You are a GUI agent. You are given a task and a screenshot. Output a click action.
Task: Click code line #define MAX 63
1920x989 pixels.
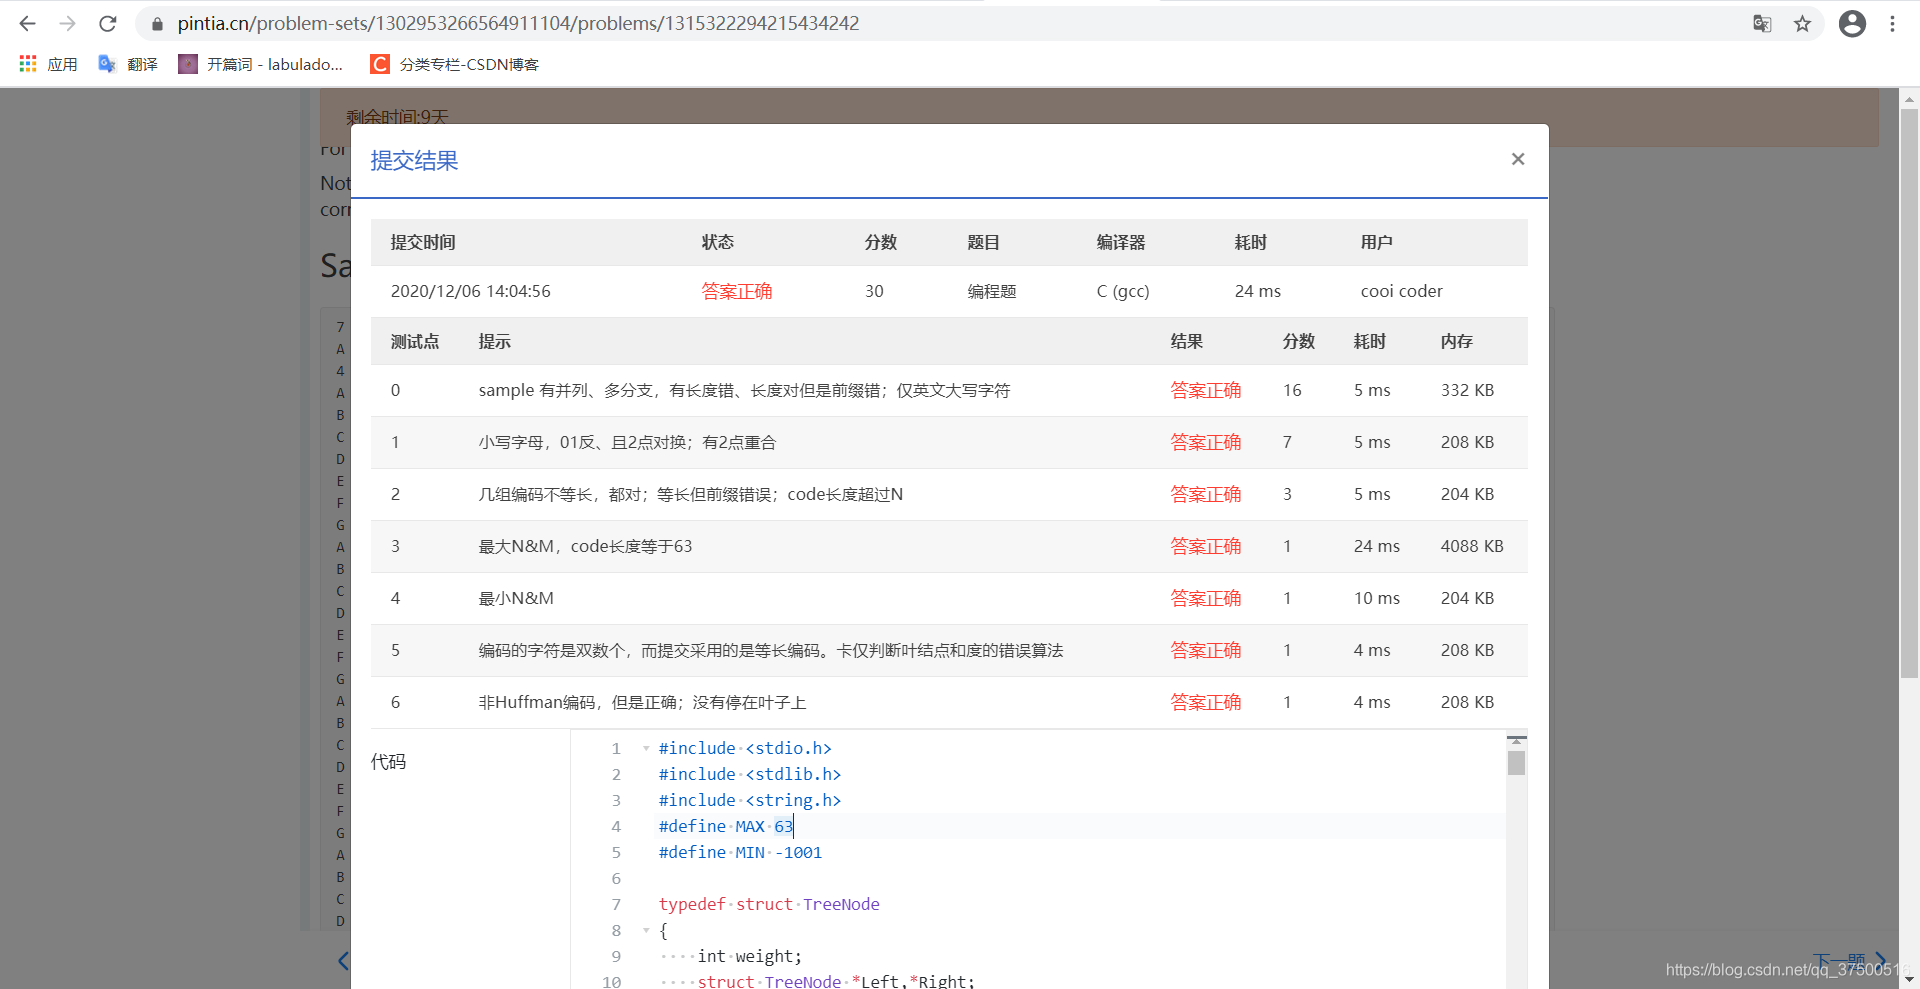coord(725,826)
